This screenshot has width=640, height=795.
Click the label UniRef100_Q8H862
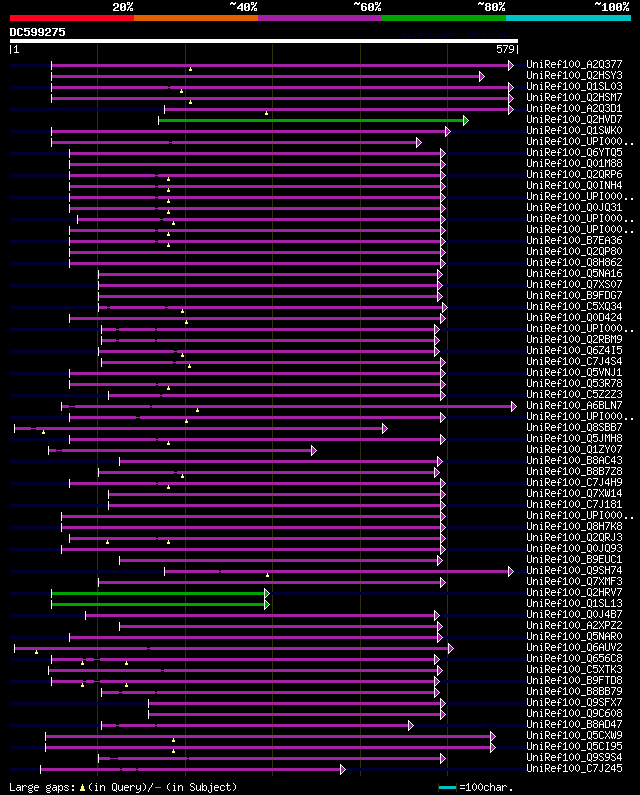click(x=574, y=263)
